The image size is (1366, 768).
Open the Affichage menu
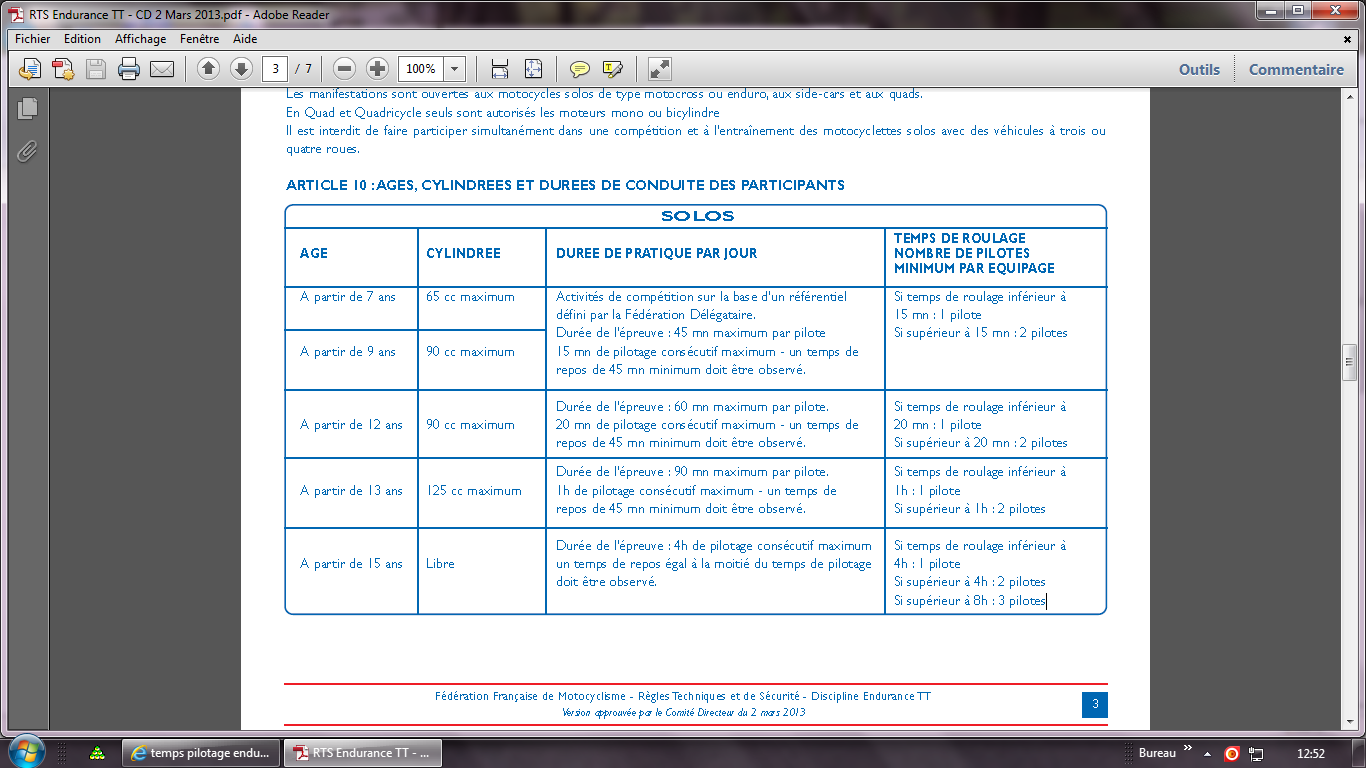coord(140,39)
